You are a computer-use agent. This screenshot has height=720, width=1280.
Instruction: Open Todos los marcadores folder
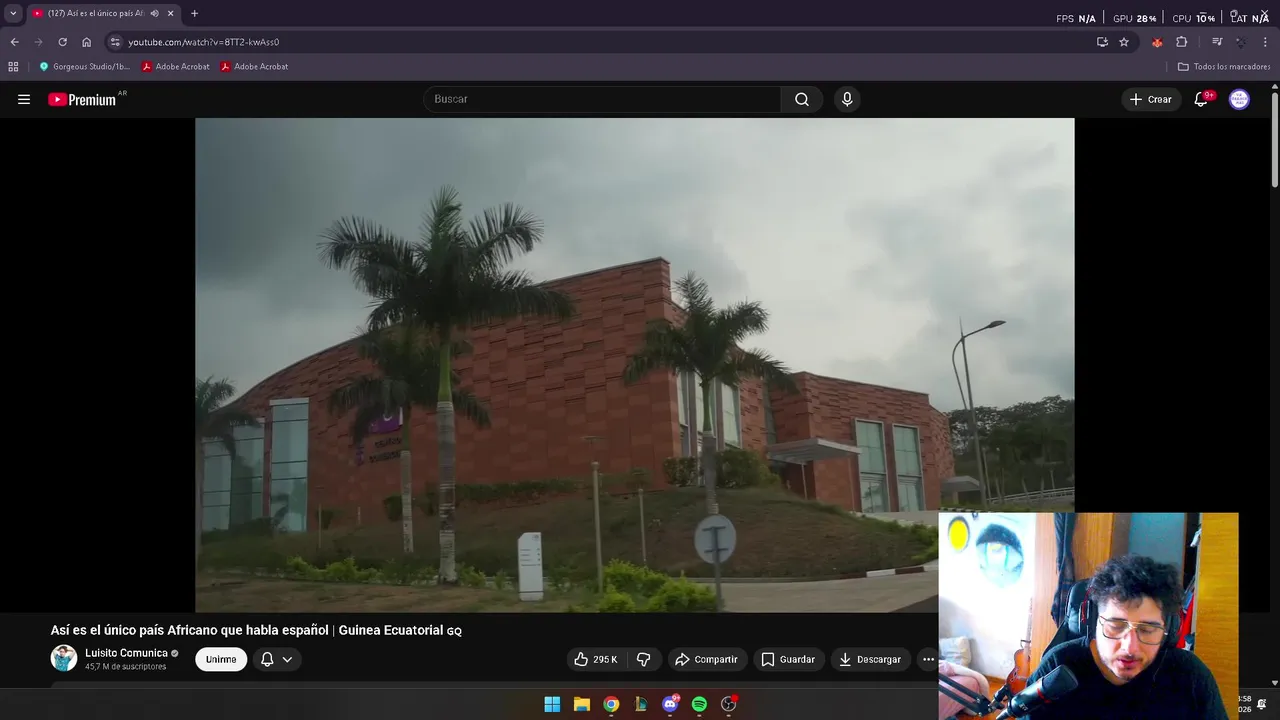pyautogui.click(x=1224, y=67)
